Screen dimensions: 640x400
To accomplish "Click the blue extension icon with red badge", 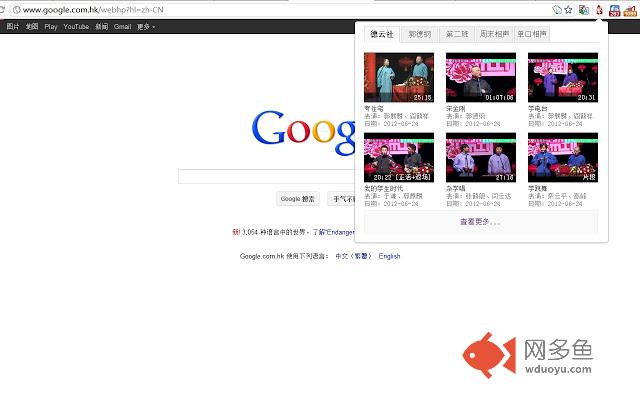I will [614, 10].
